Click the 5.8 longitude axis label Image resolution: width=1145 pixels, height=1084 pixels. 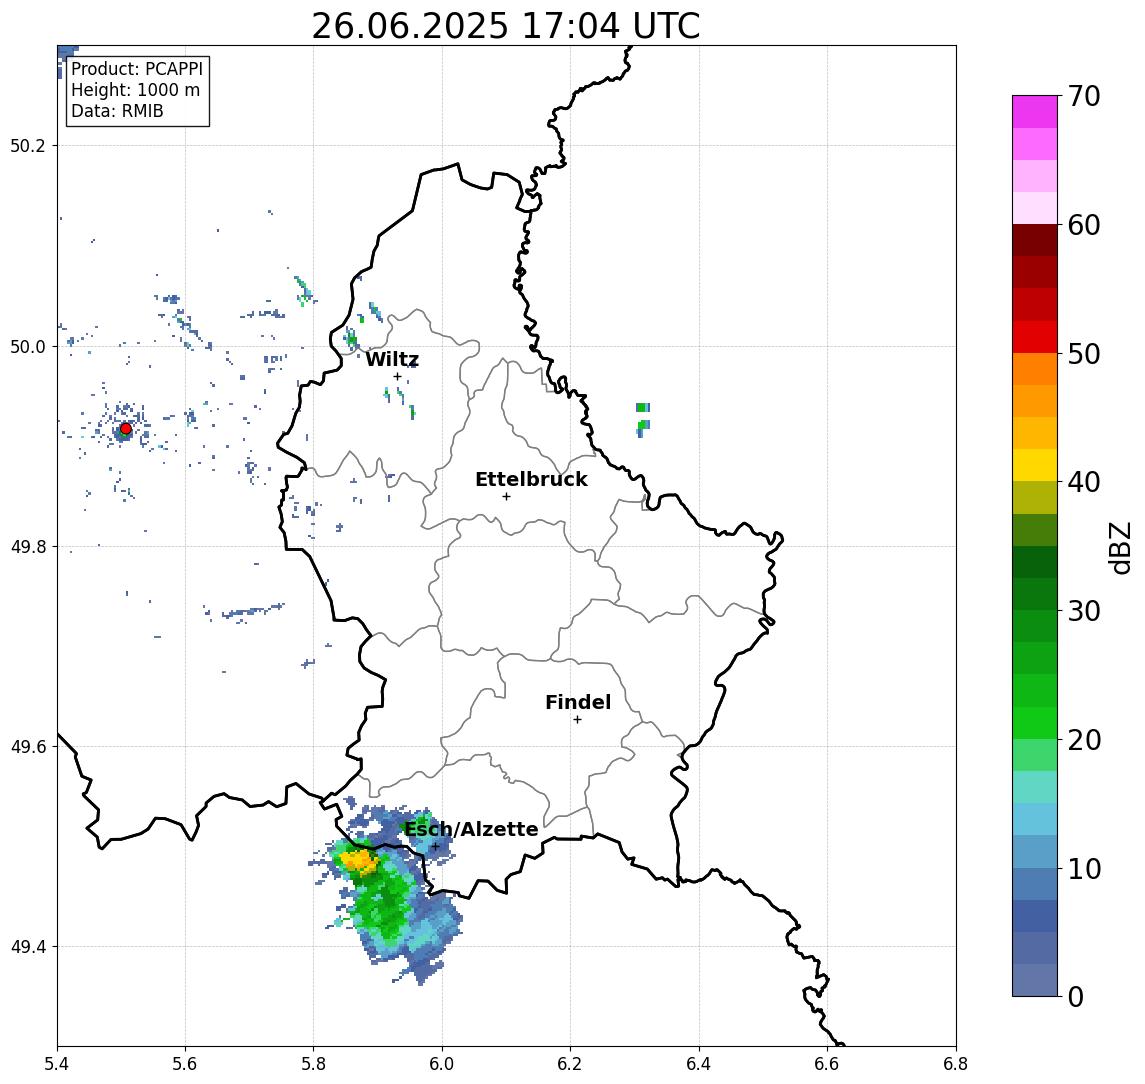[x=313, y=1064]
